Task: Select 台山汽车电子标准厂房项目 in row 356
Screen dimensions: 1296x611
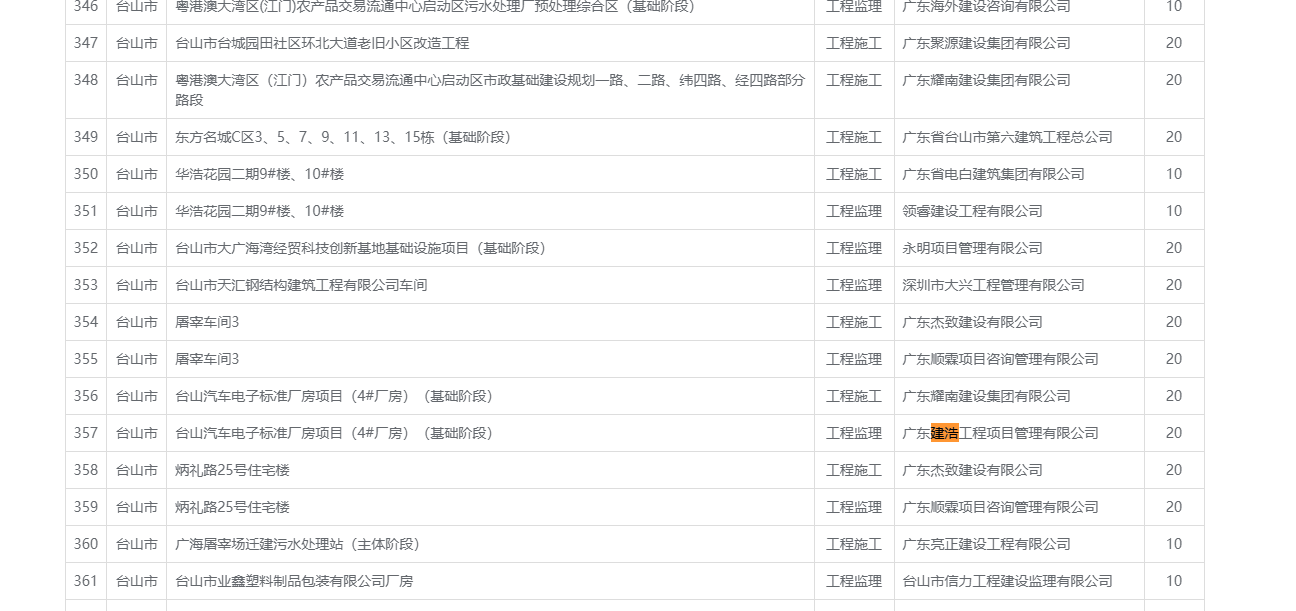Action: (x=337, y=396)
